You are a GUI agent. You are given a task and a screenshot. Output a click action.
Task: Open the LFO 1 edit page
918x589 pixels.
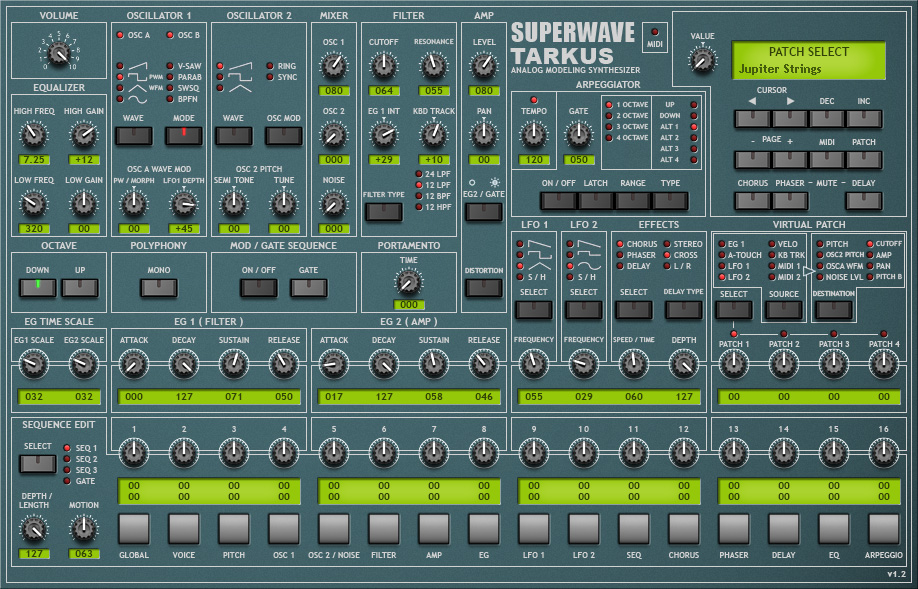pyautogui.click(x=533, y=529)
